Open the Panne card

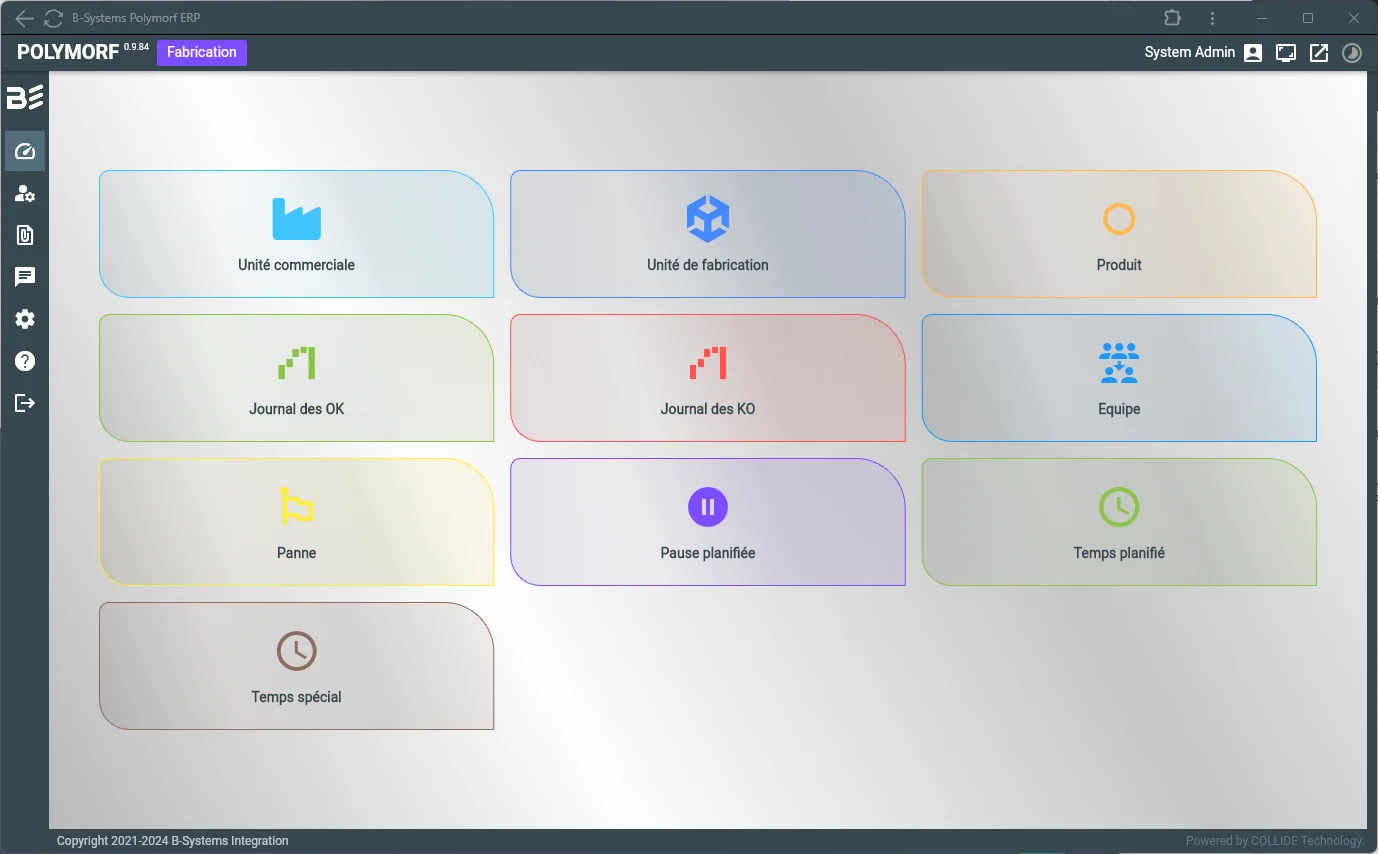(296, 522)
